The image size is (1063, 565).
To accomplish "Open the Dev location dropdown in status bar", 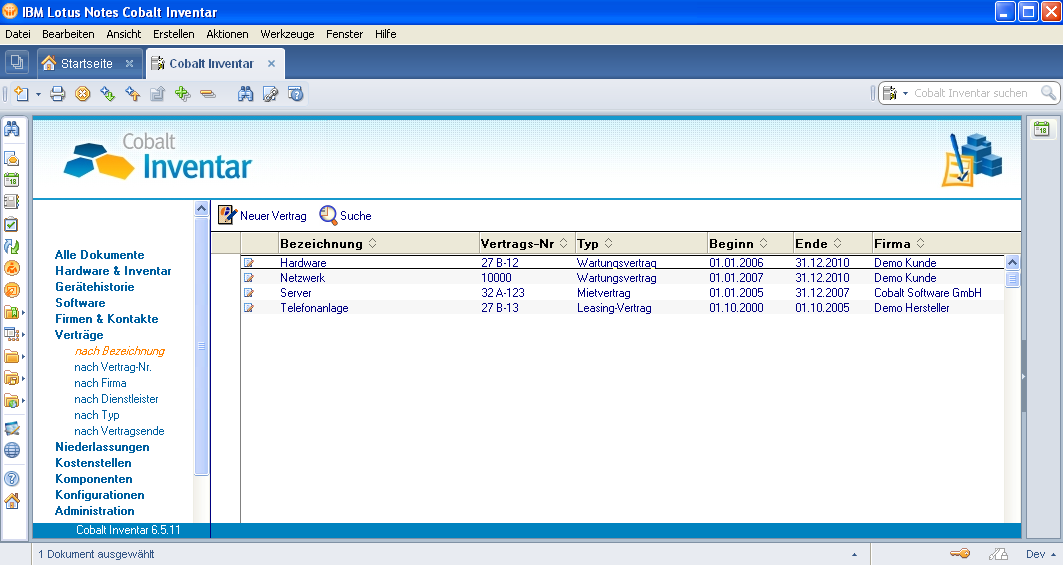I will pyautogui.click(x=1040, y=554).
